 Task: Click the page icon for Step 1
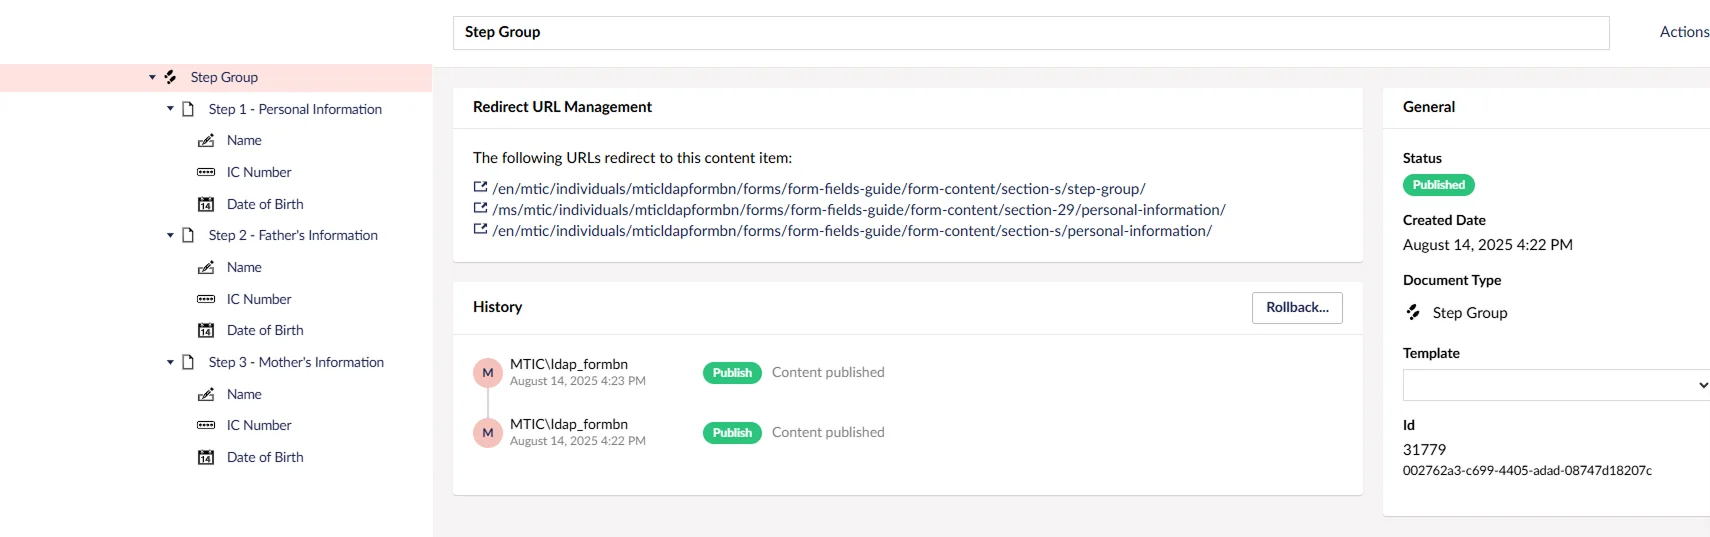188,109
